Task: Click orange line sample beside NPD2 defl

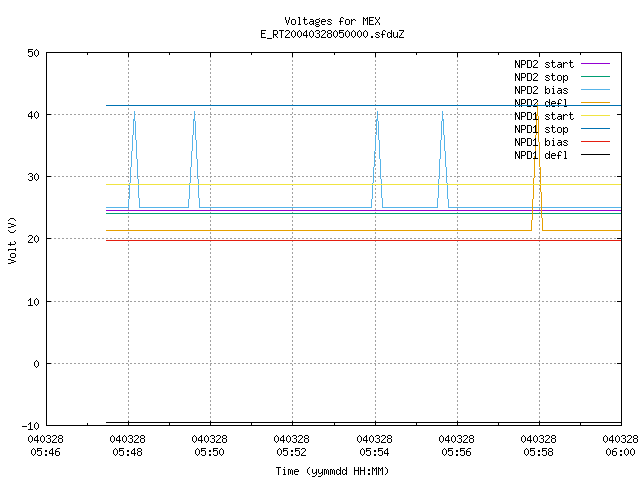Action: [x=595, y=103]
